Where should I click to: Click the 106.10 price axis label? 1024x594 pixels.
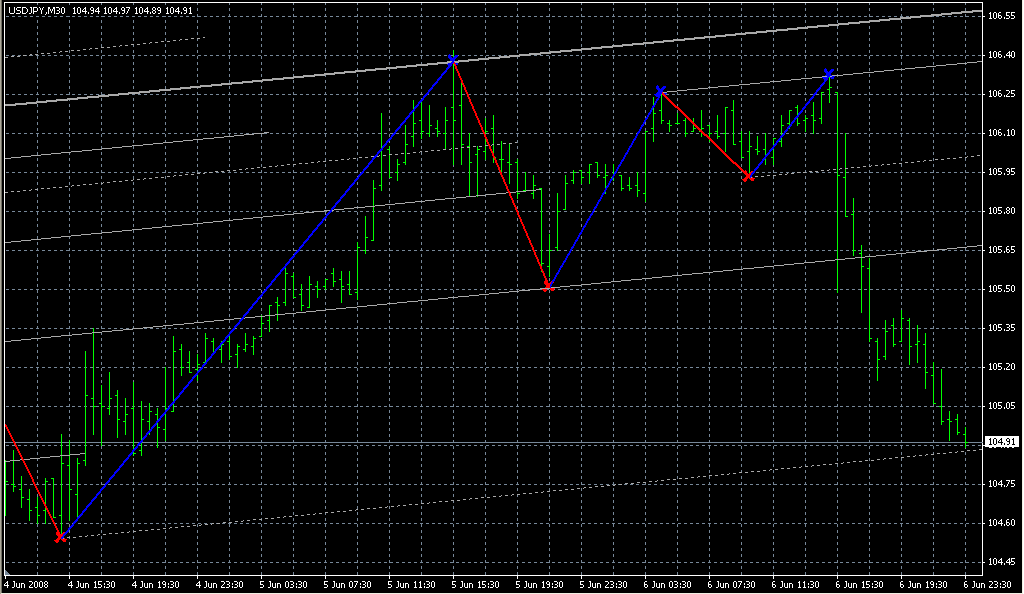click(1001, 133)
